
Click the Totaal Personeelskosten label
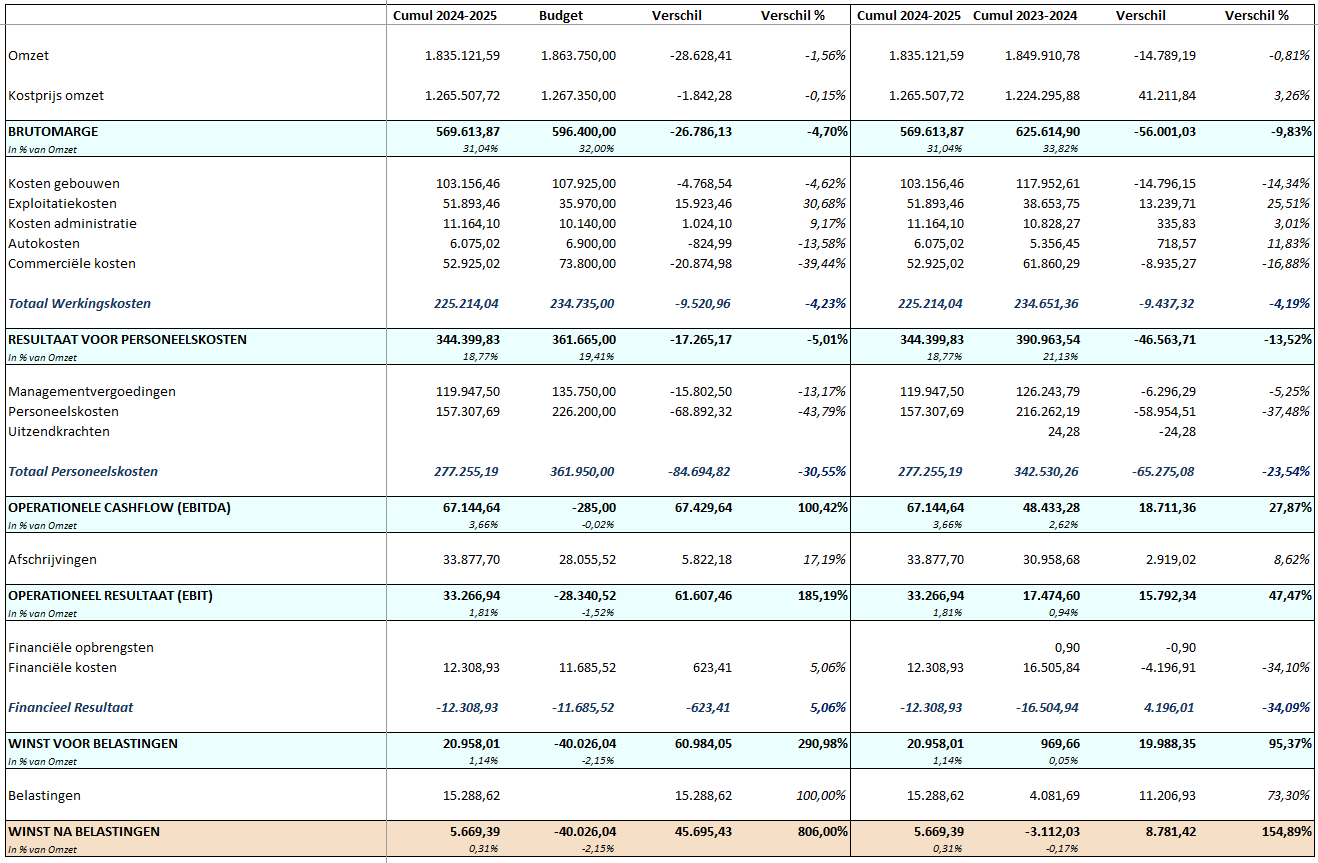click(83, 472)
